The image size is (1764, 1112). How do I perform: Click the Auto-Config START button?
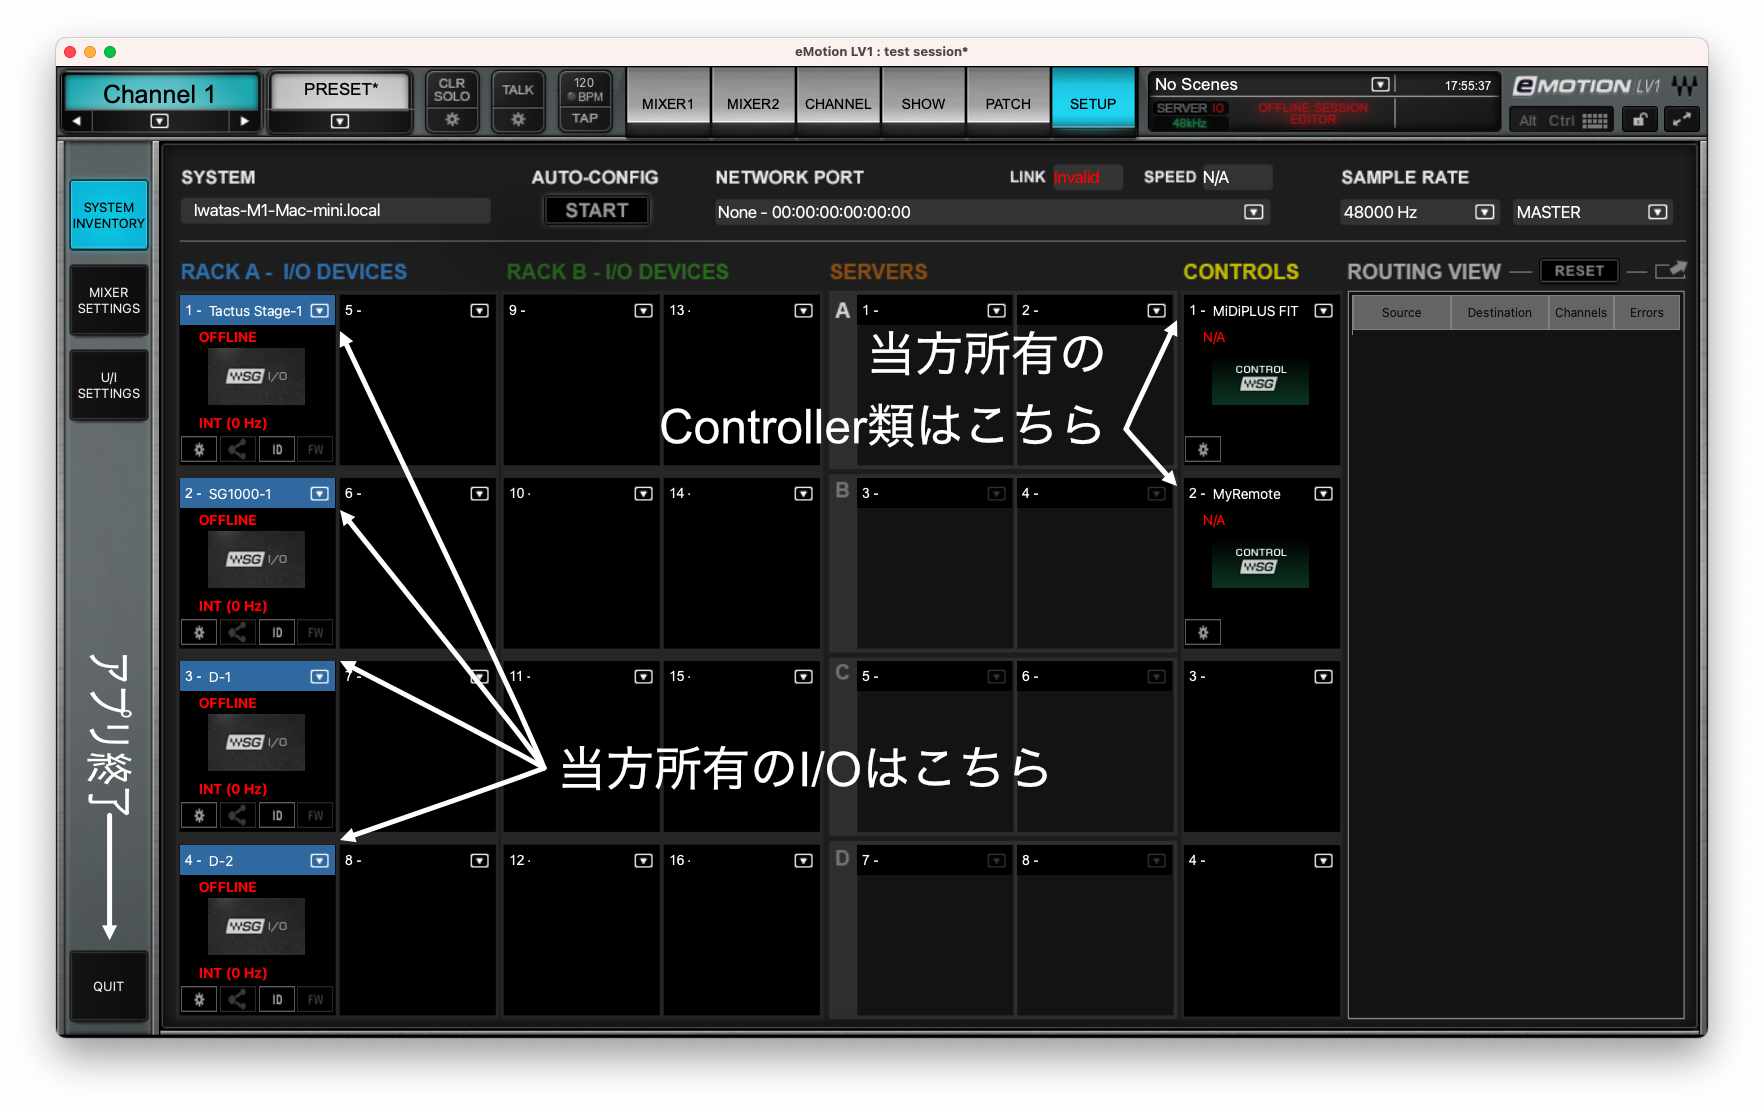[x=596, y=211]
